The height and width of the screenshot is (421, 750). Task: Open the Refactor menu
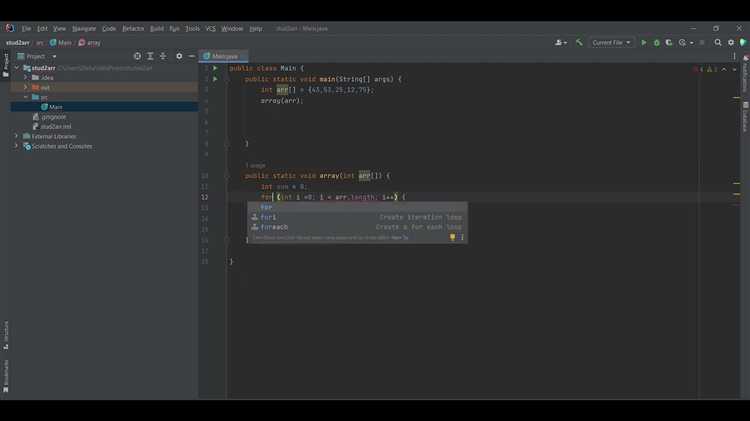(x=133, y=29)
